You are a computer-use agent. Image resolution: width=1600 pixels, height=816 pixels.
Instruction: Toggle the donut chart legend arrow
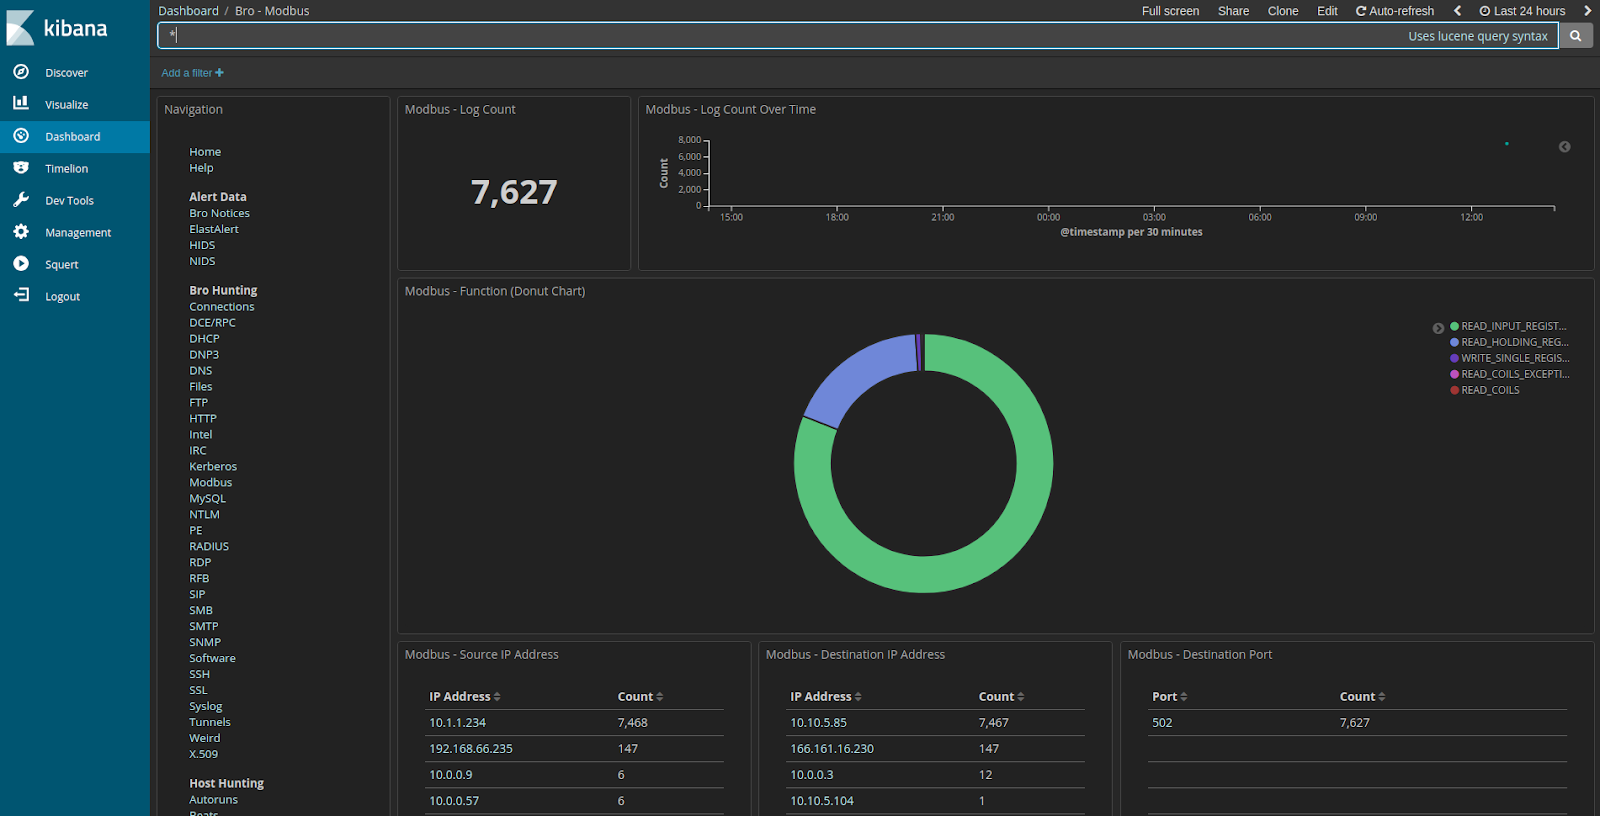[x=1438, y=328]
